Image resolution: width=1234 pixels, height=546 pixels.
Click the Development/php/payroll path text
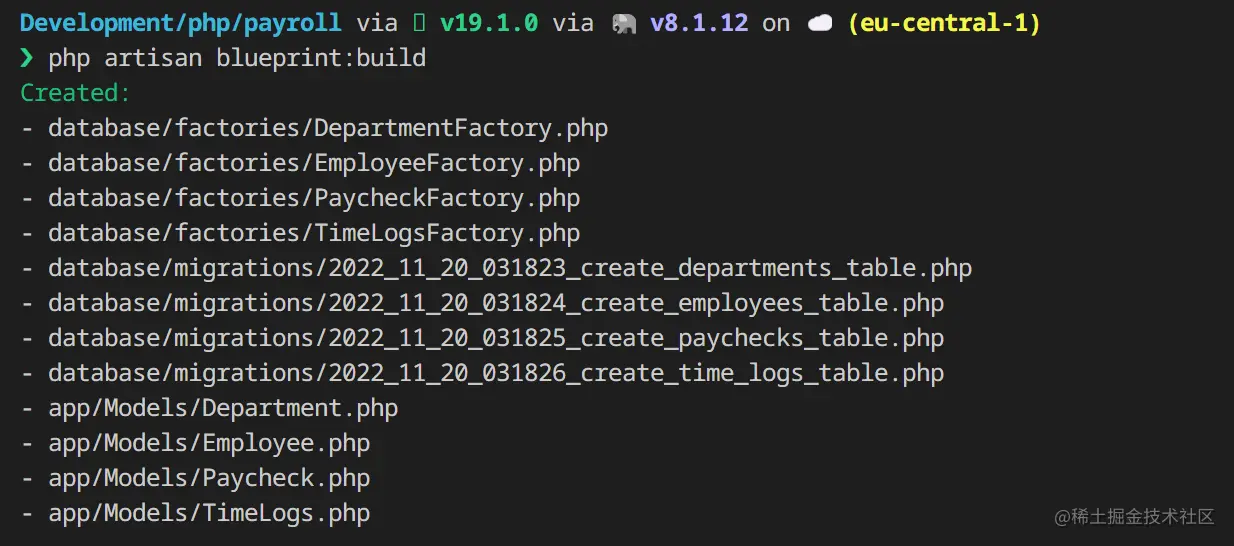click(180, 23)
